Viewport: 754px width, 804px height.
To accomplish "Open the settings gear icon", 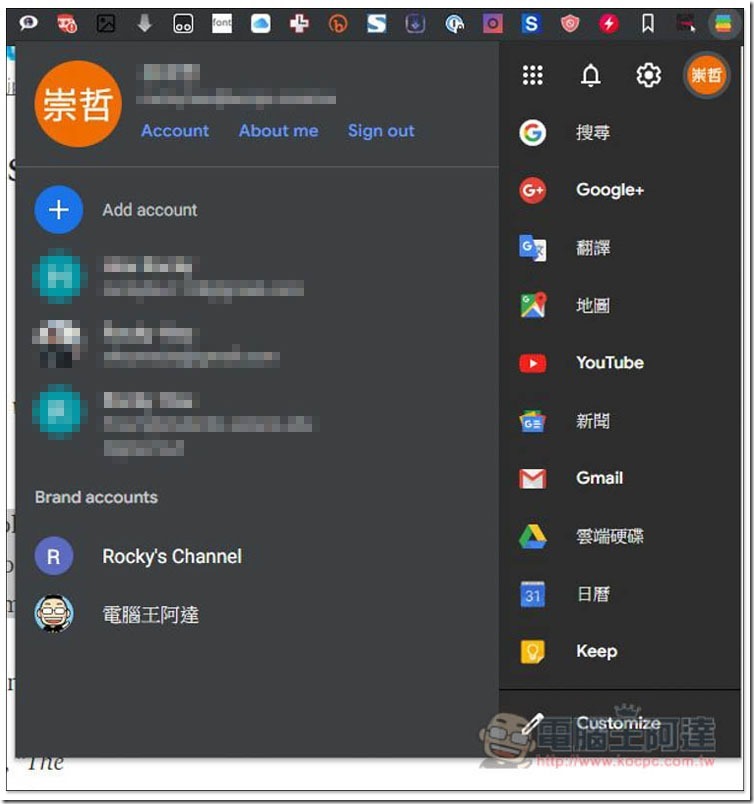I will [x=648, y=75].
